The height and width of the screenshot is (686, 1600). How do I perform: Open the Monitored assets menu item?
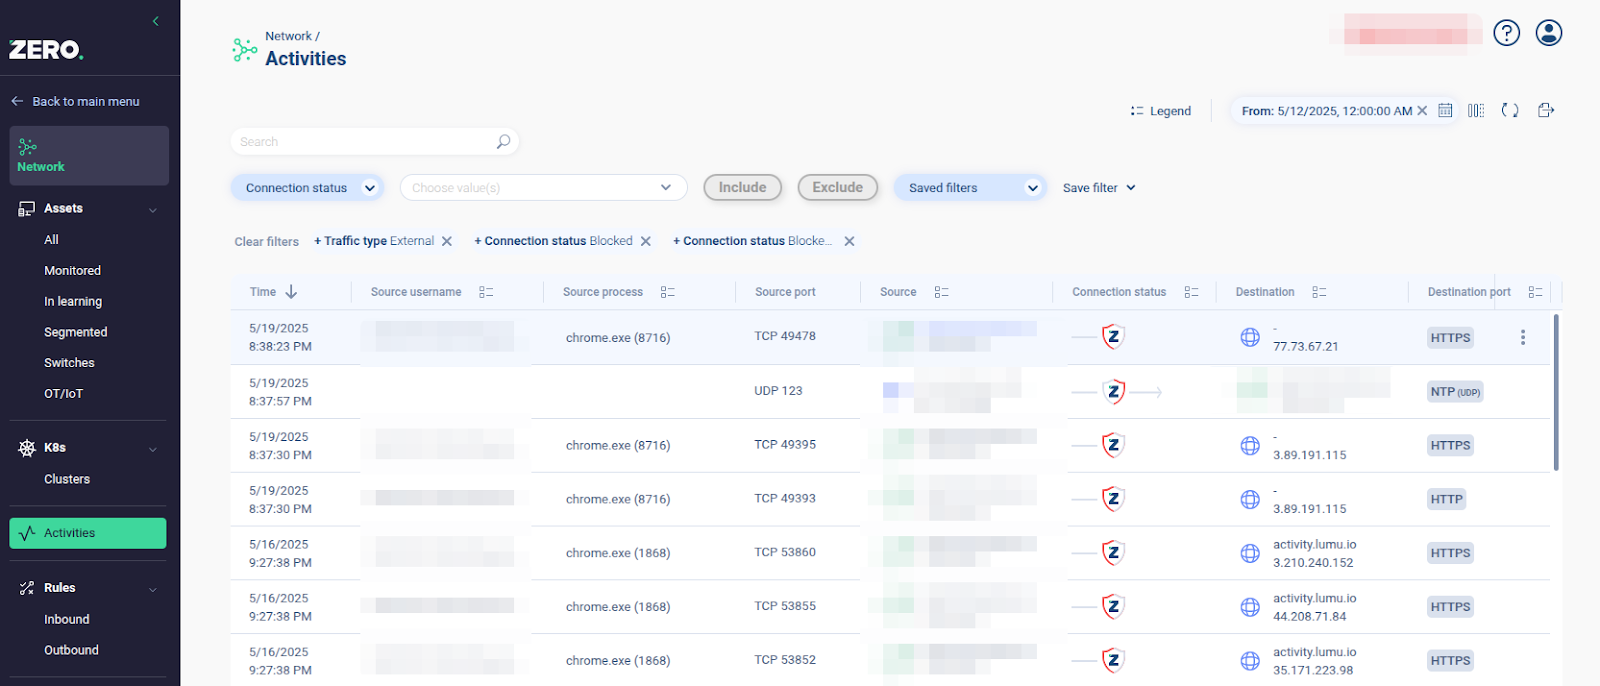(72, 271)
